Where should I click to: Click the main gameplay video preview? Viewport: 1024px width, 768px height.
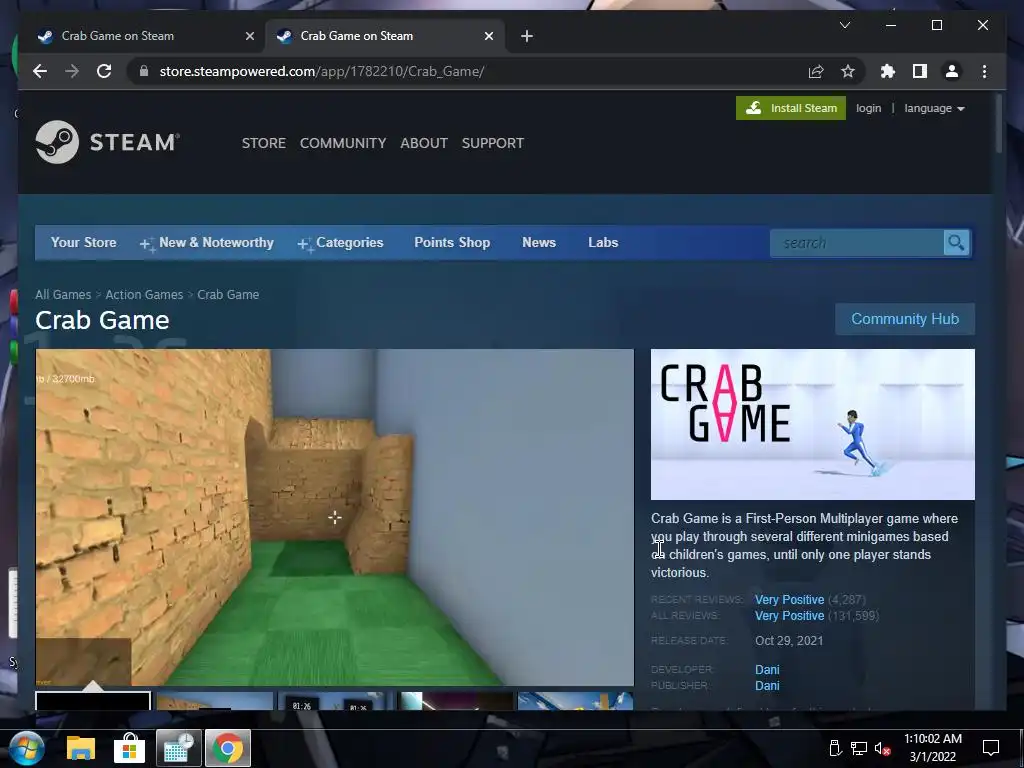[x=334, y=517]
